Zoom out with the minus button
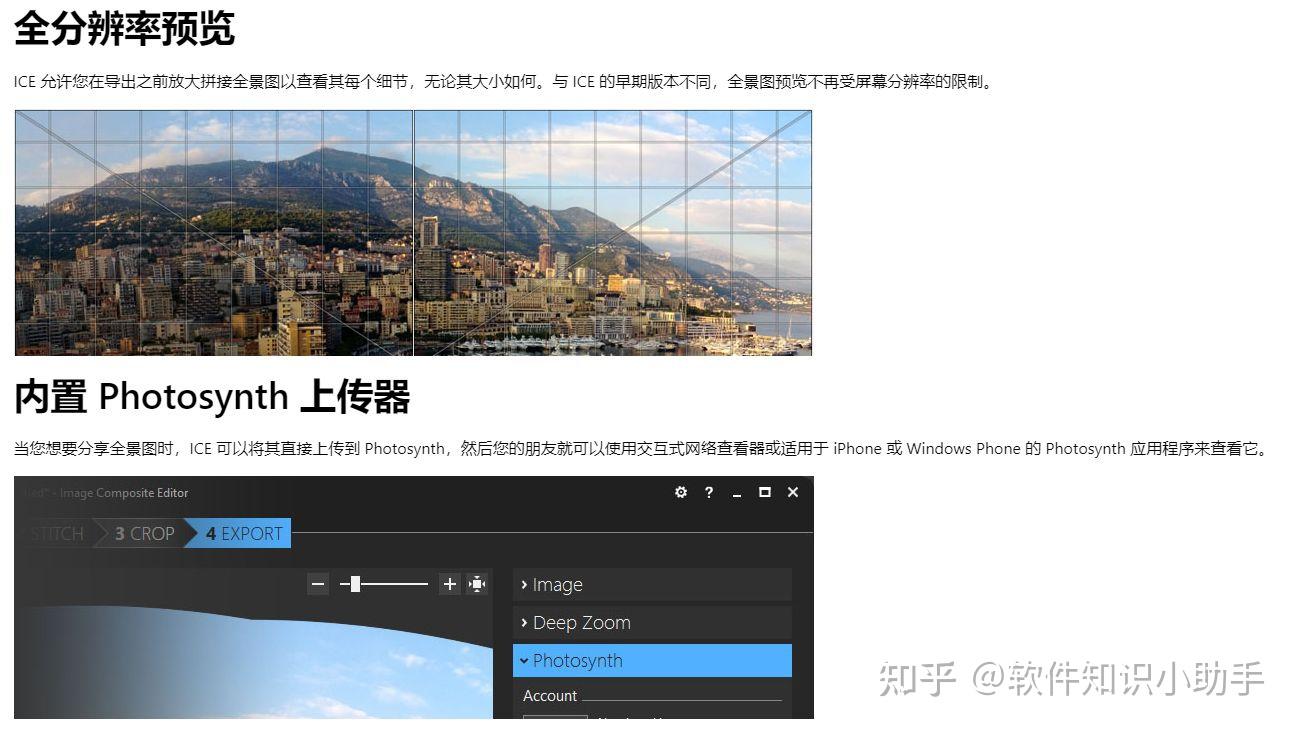The width and height of the screenshot is (1298, 730). click(318, 584)
